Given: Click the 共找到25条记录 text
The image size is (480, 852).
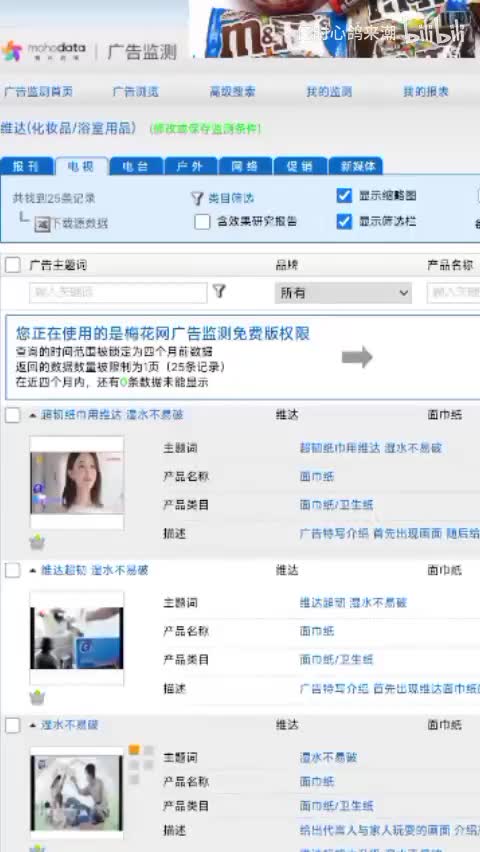Looking at the screenshot, I should pos(54,198).
